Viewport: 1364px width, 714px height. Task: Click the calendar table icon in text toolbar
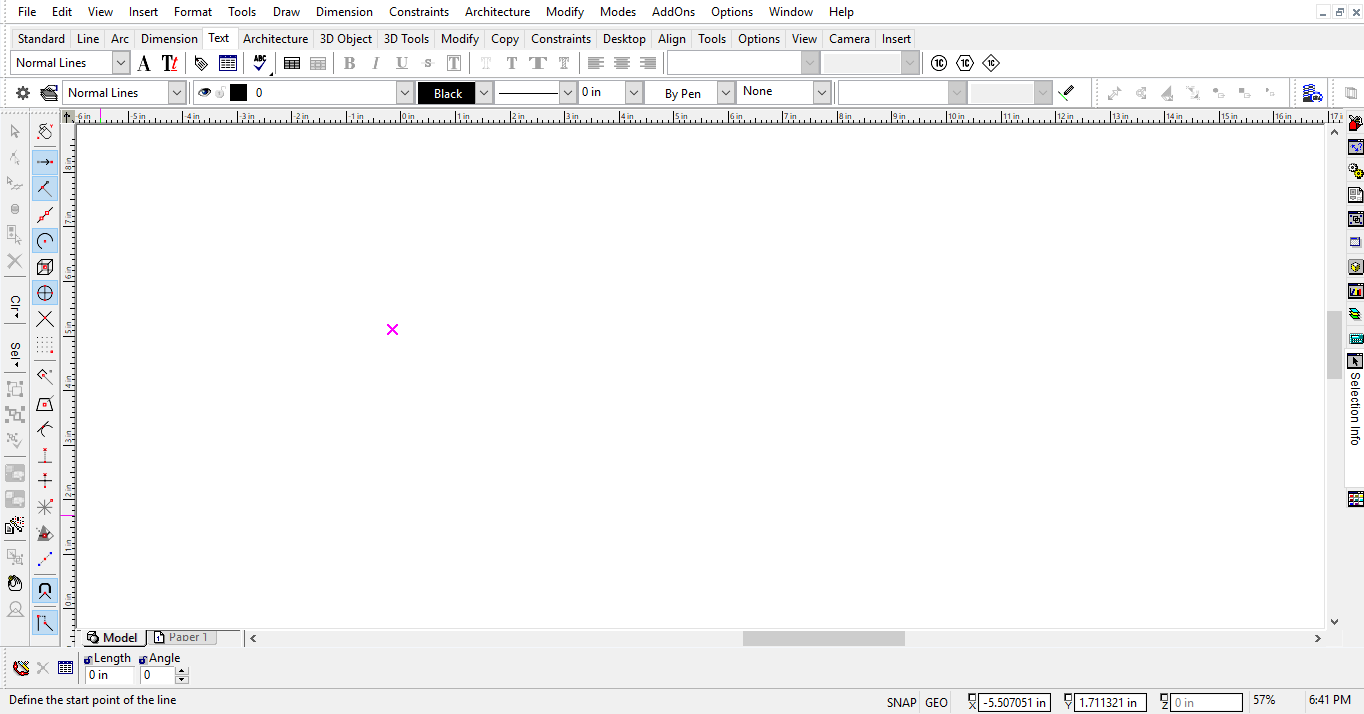pos(228,63)
